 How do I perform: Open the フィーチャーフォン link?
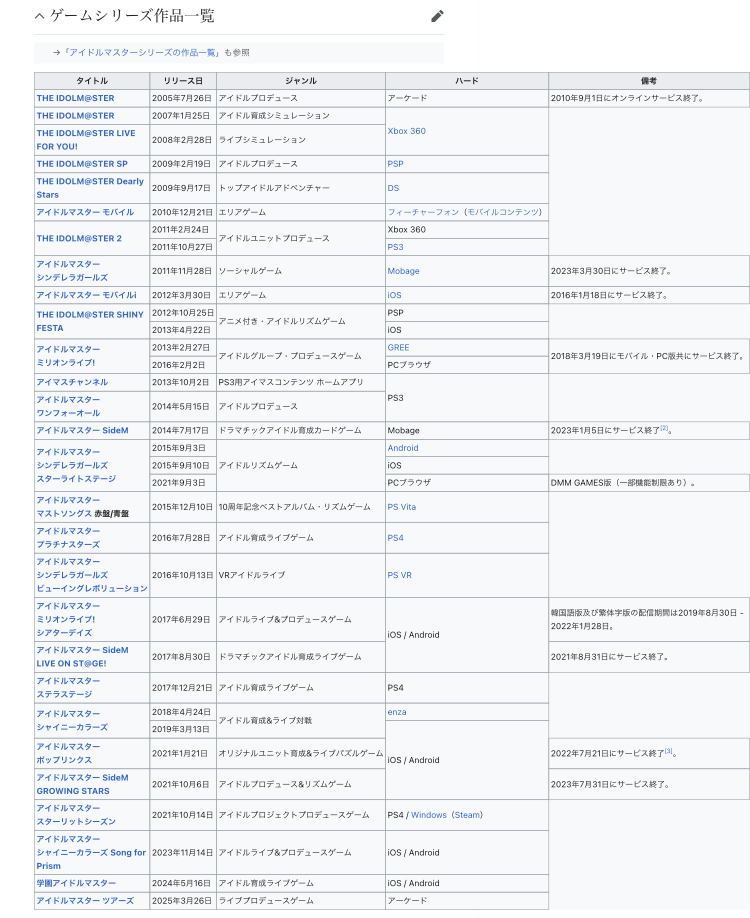(x=423, y=212)
